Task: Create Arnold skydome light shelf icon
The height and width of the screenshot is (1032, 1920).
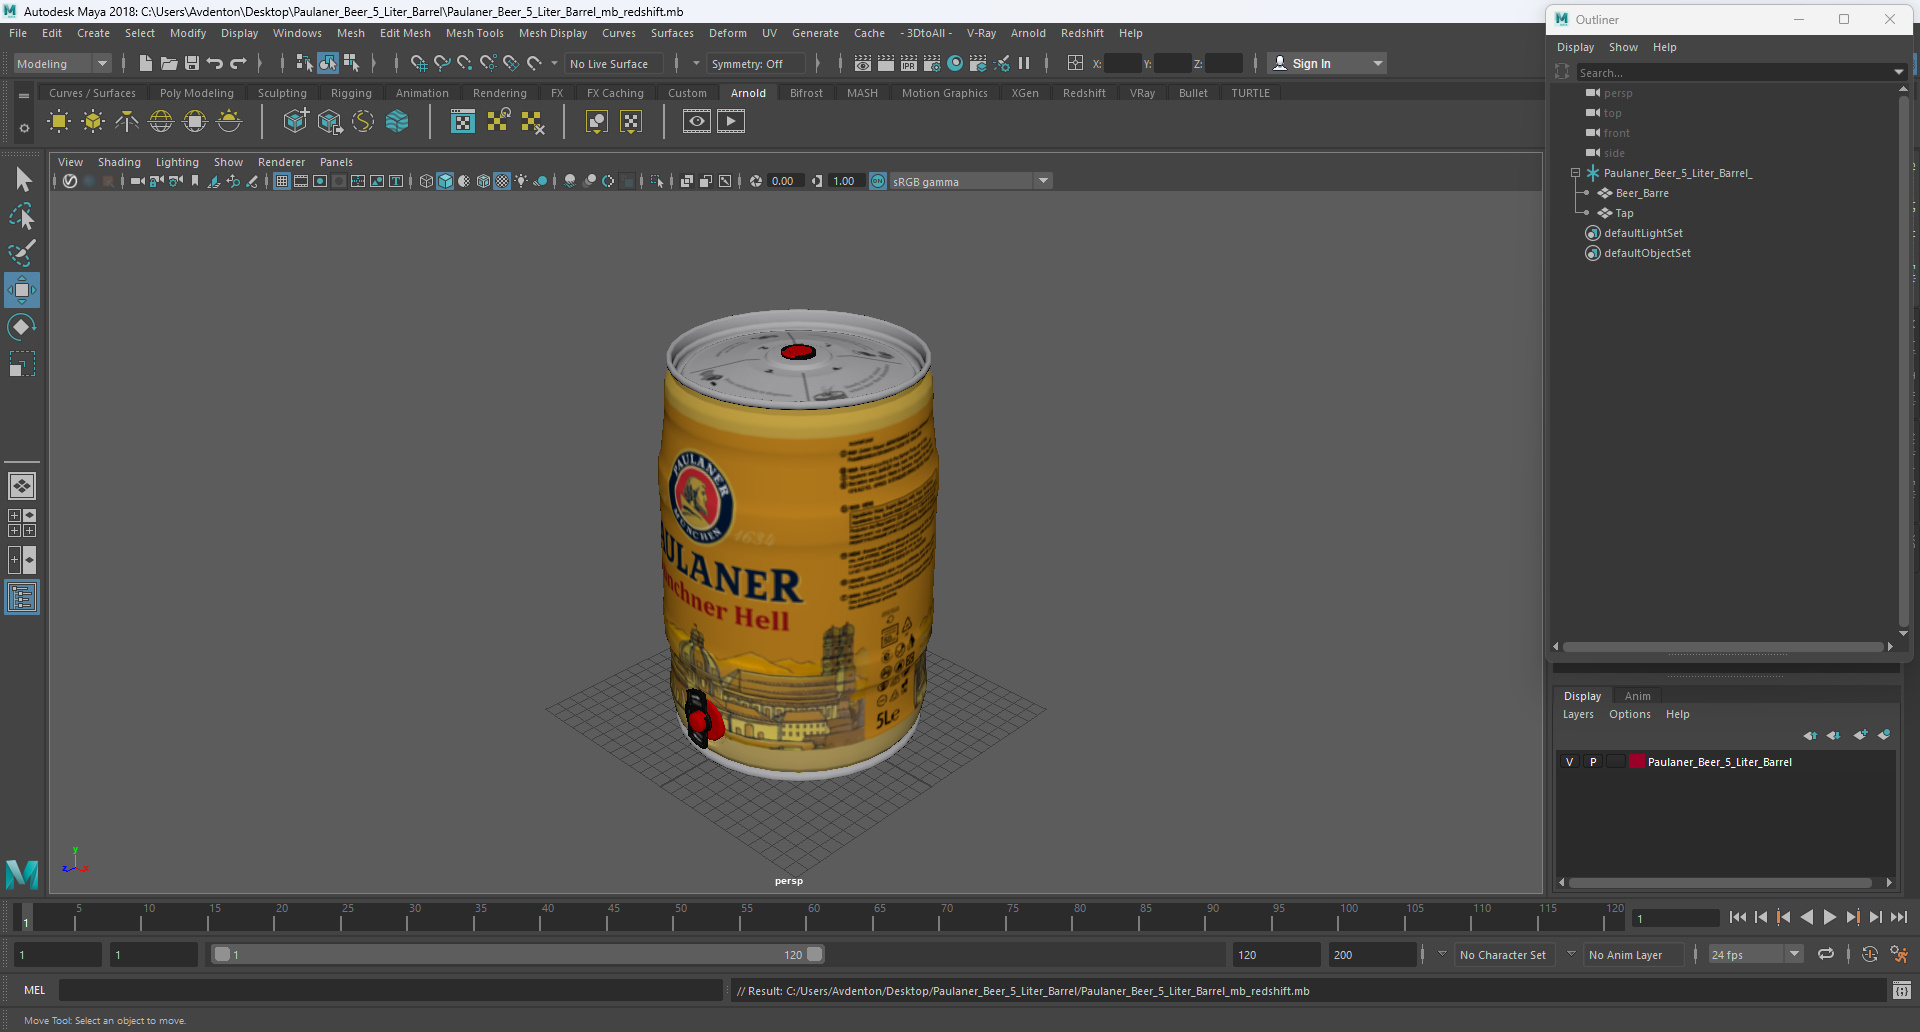Action: click(161, 122)
